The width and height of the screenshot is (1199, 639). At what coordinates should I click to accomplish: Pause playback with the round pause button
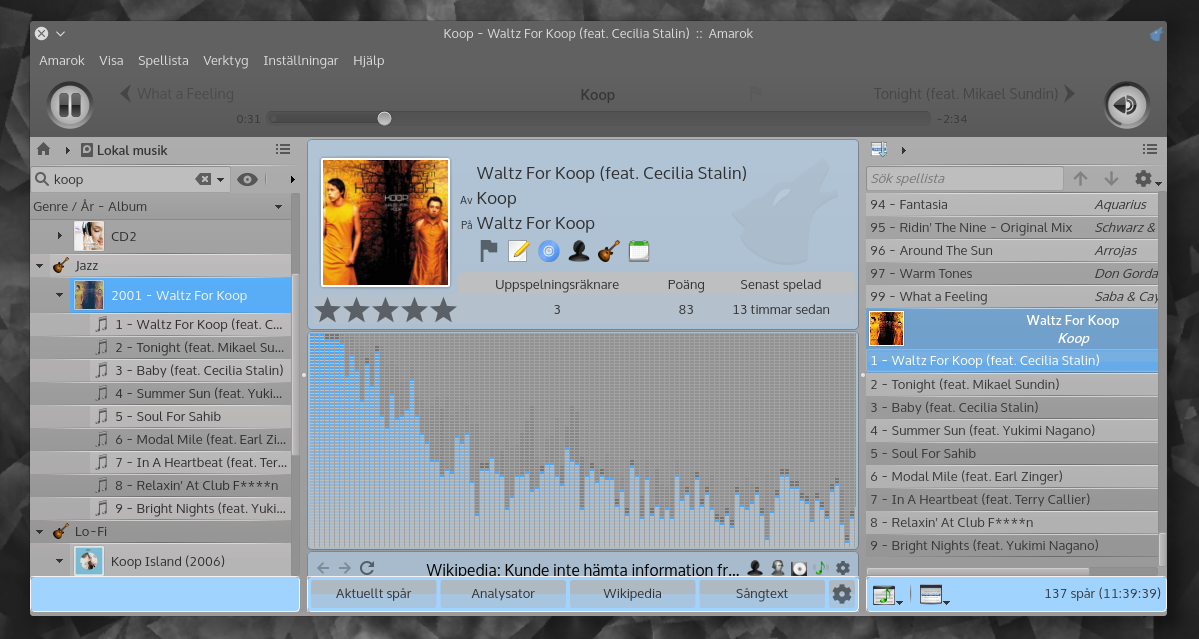[70, 105]
